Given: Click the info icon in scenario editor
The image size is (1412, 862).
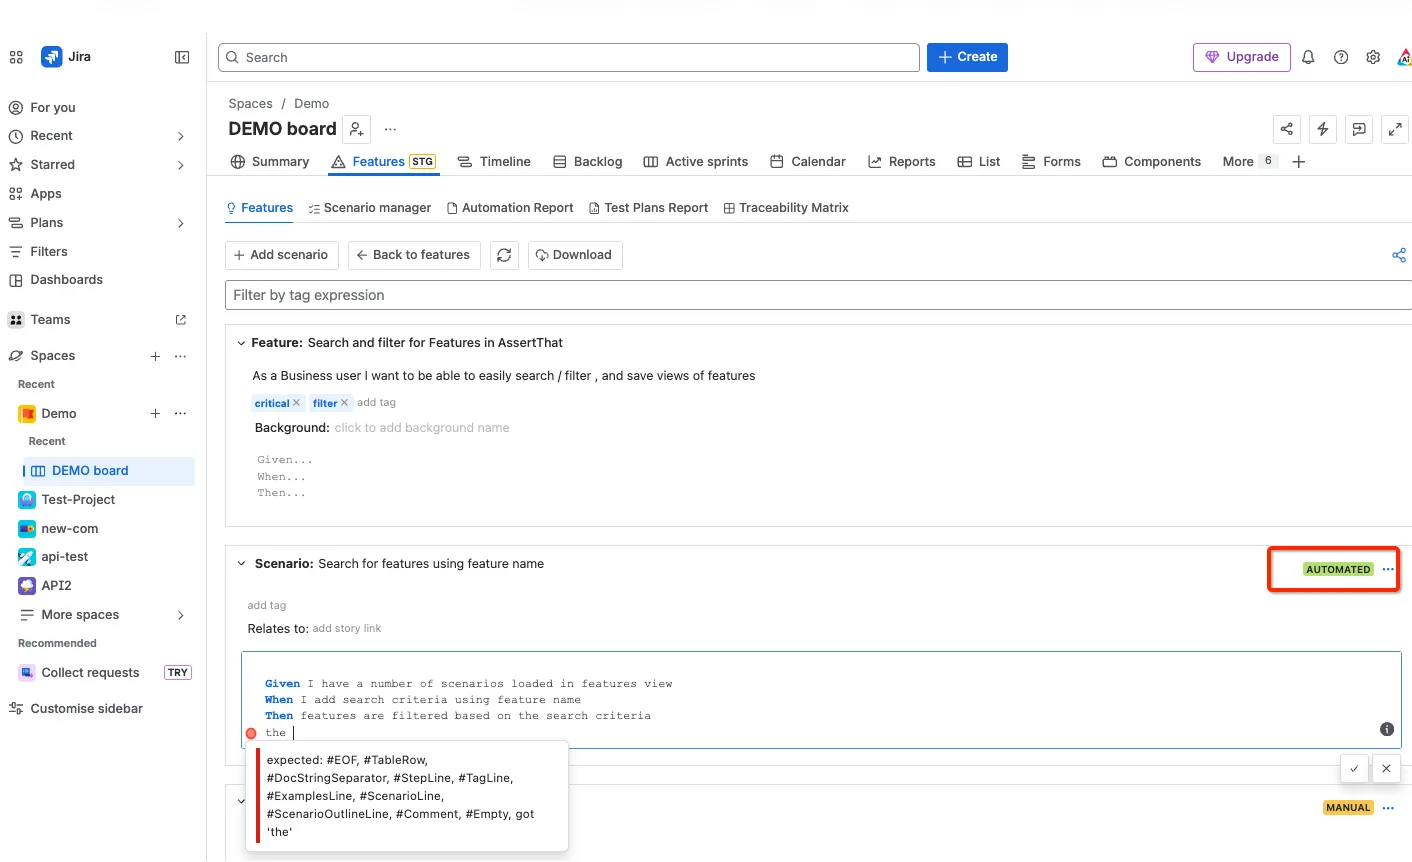Looking at the screenshot, I should click(1387, 729).
